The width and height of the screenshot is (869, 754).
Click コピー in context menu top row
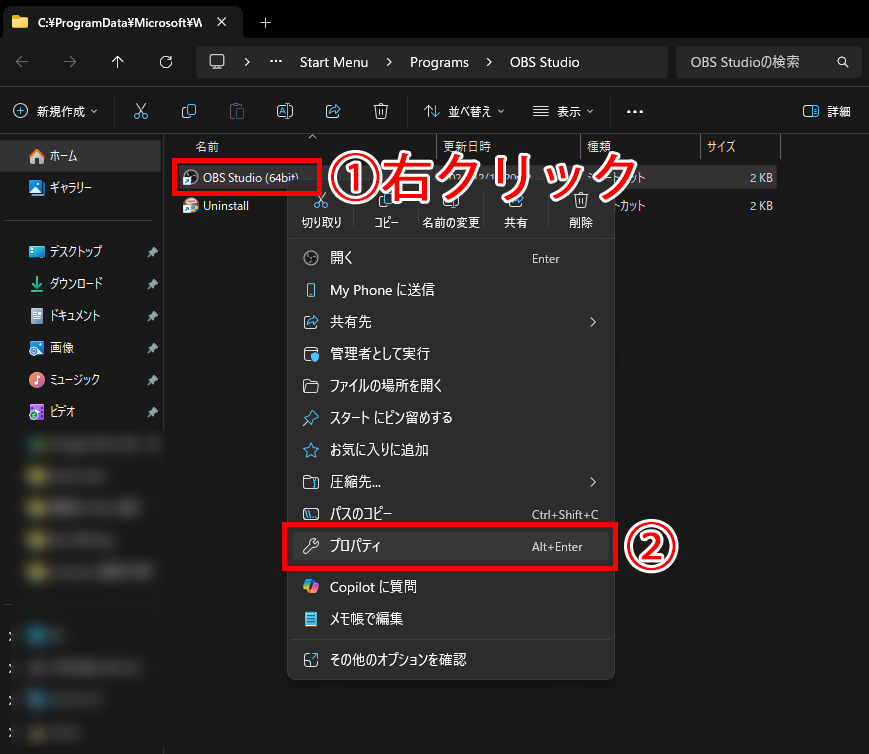[386, 212]
